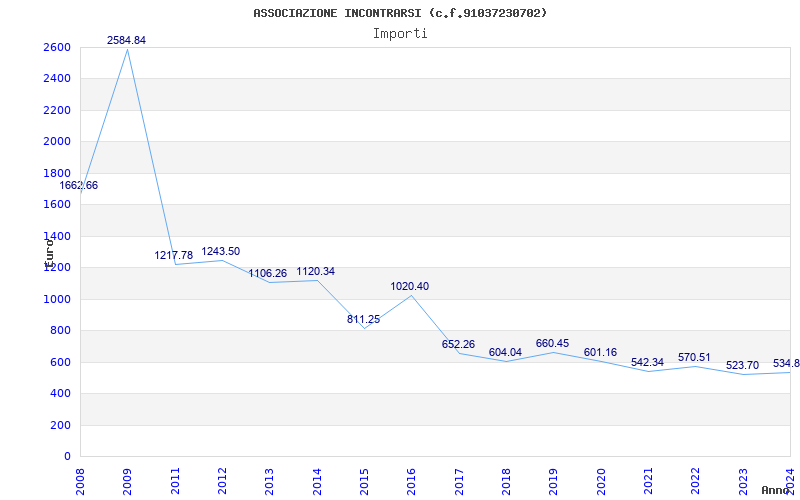Click the 811.25 data point label
Viewport: 800px width, 500px height.
pyautogui.click(x=363, y=320)
